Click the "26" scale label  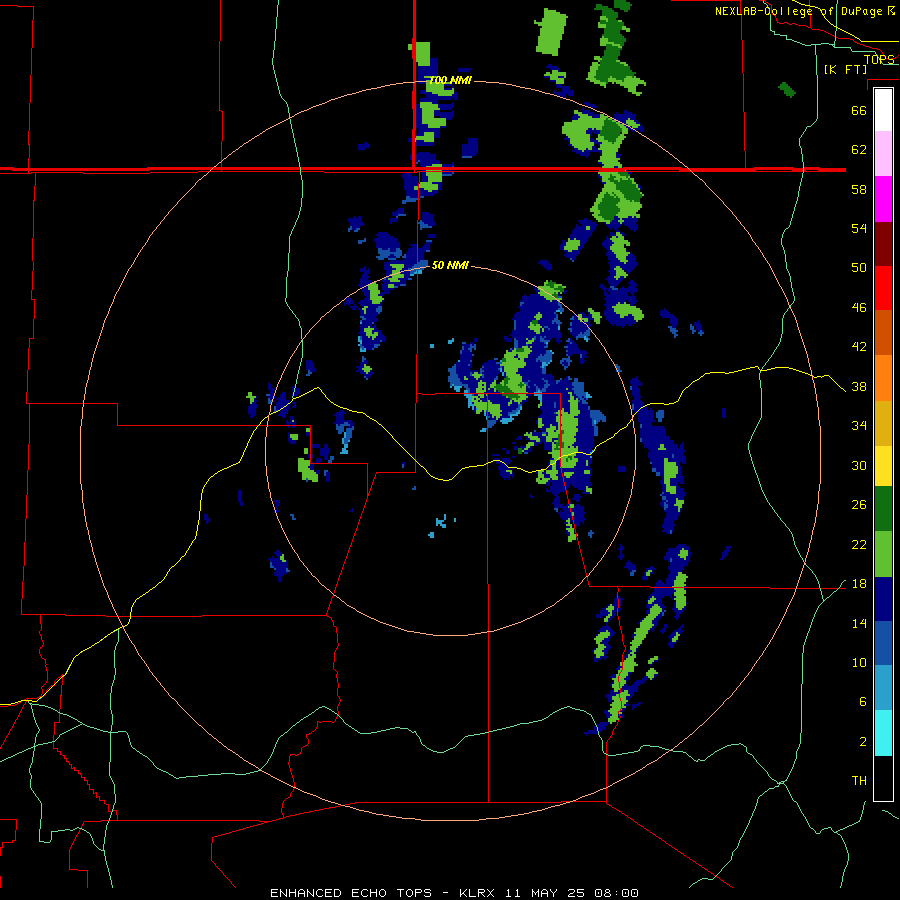(x=859, y=505)
